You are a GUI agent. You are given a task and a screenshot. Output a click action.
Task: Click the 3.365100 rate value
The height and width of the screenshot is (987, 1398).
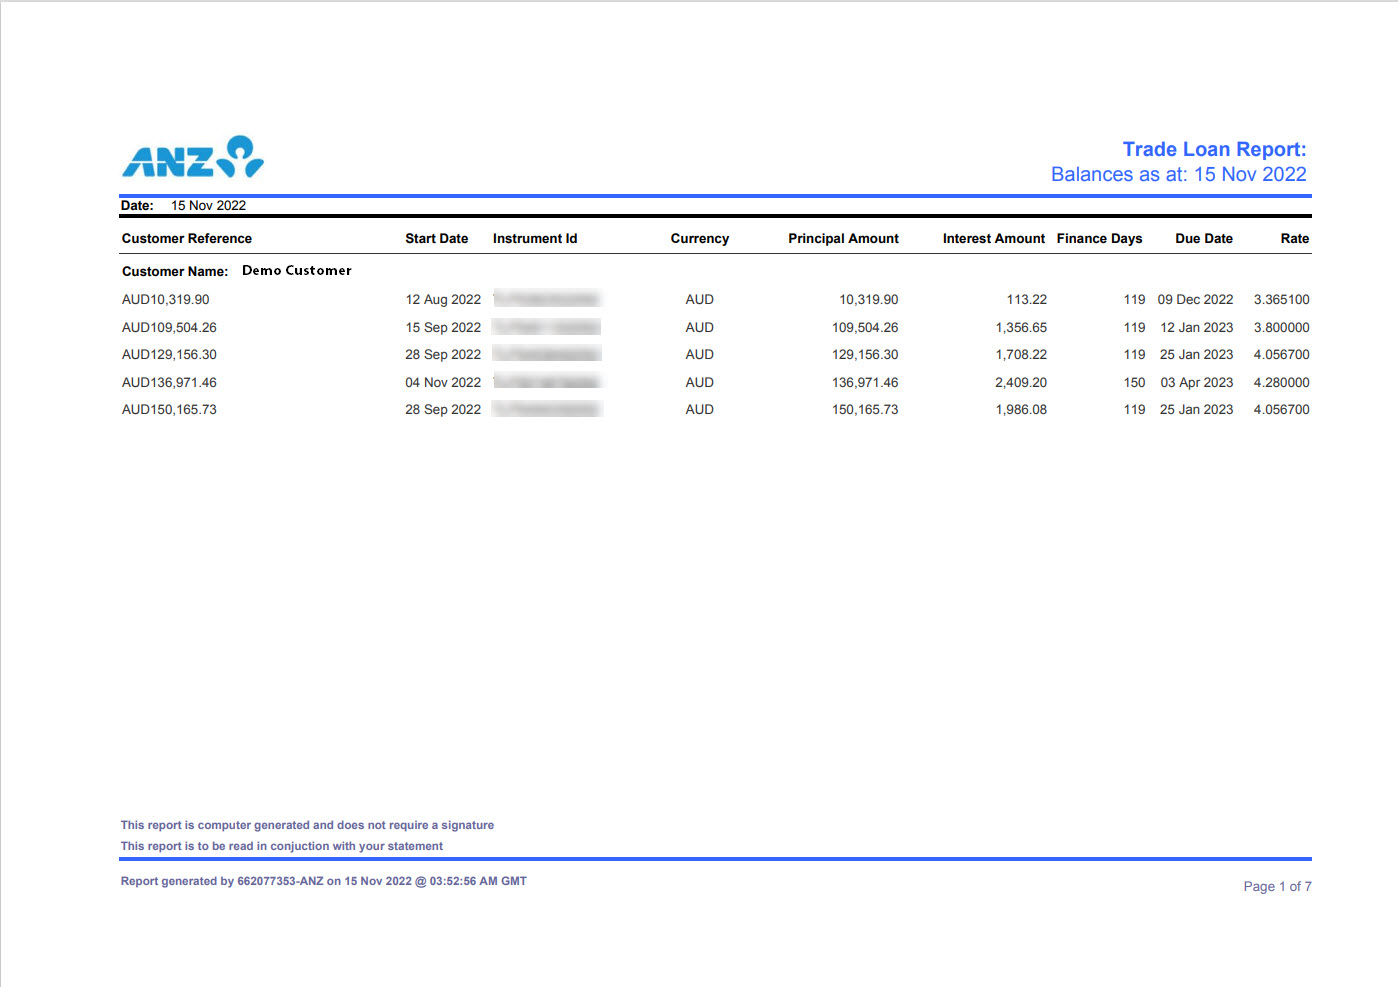pyautogui.click(x=1281, y=300)
